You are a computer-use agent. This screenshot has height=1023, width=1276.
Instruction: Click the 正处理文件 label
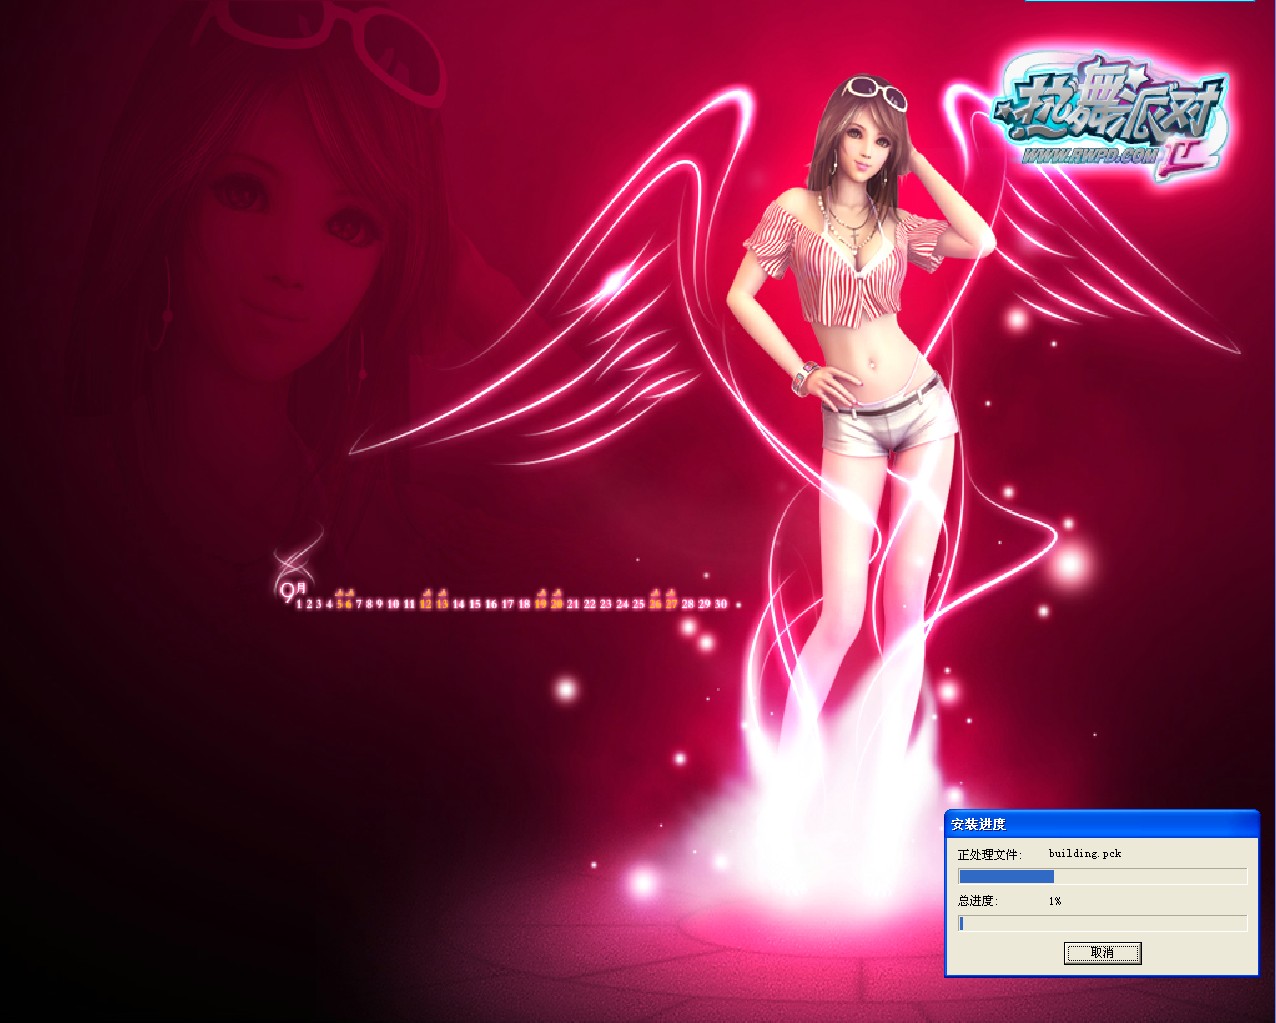[x=990, y=855]
